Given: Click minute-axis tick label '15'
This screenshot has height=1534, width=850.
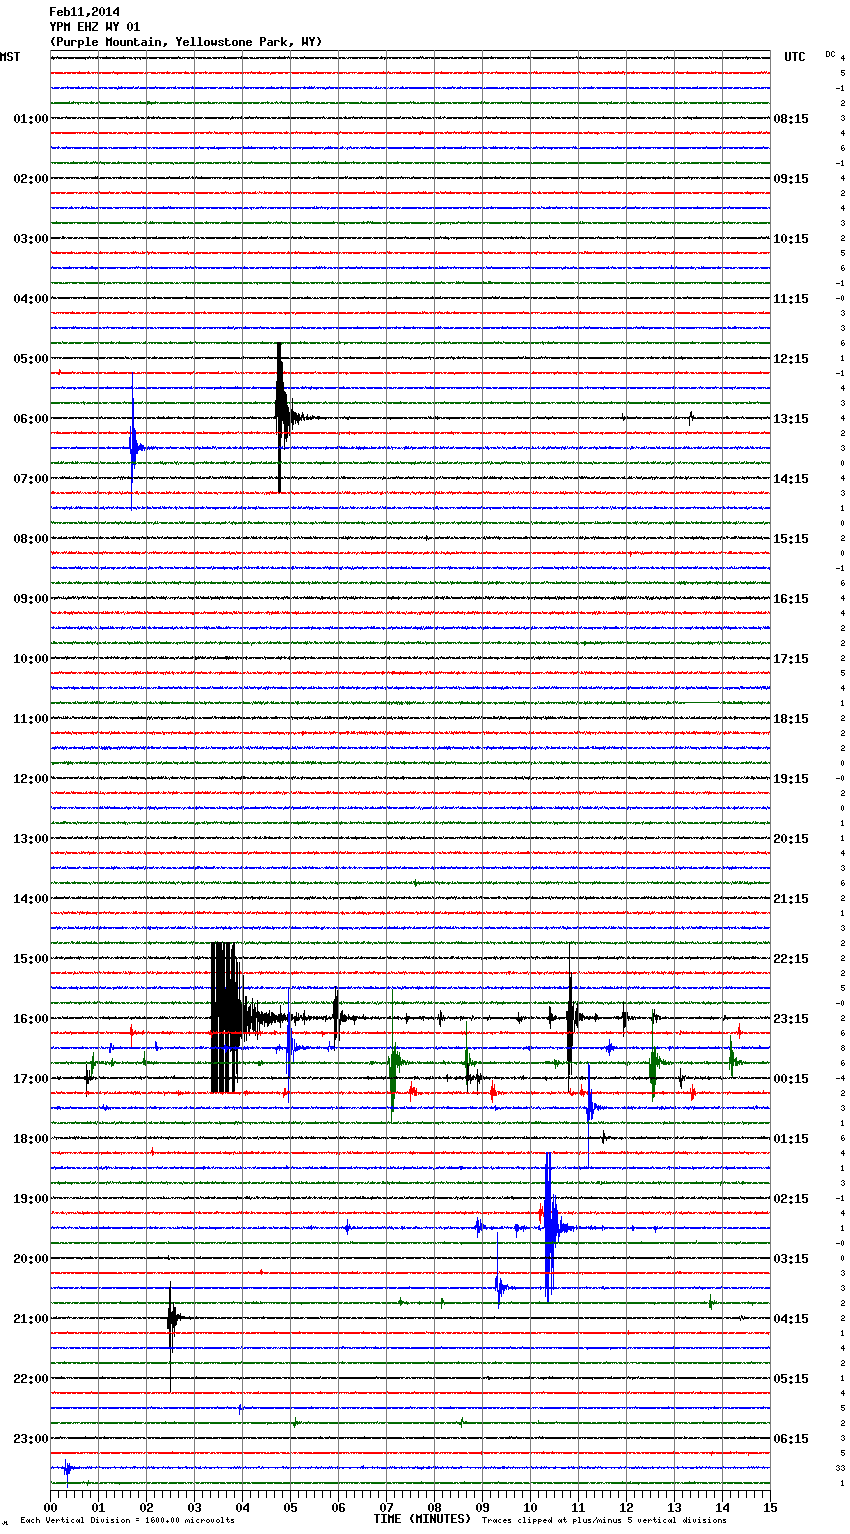Looking at the screenshot, I should (x=770, y=1507).
